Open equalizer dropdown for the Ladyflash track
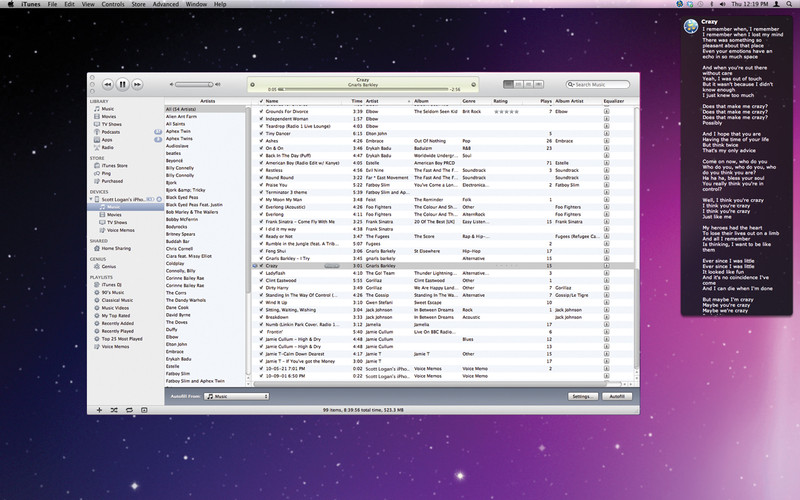Image resolution: width=800 pixels, height=500 pixels. pos(606,272)
